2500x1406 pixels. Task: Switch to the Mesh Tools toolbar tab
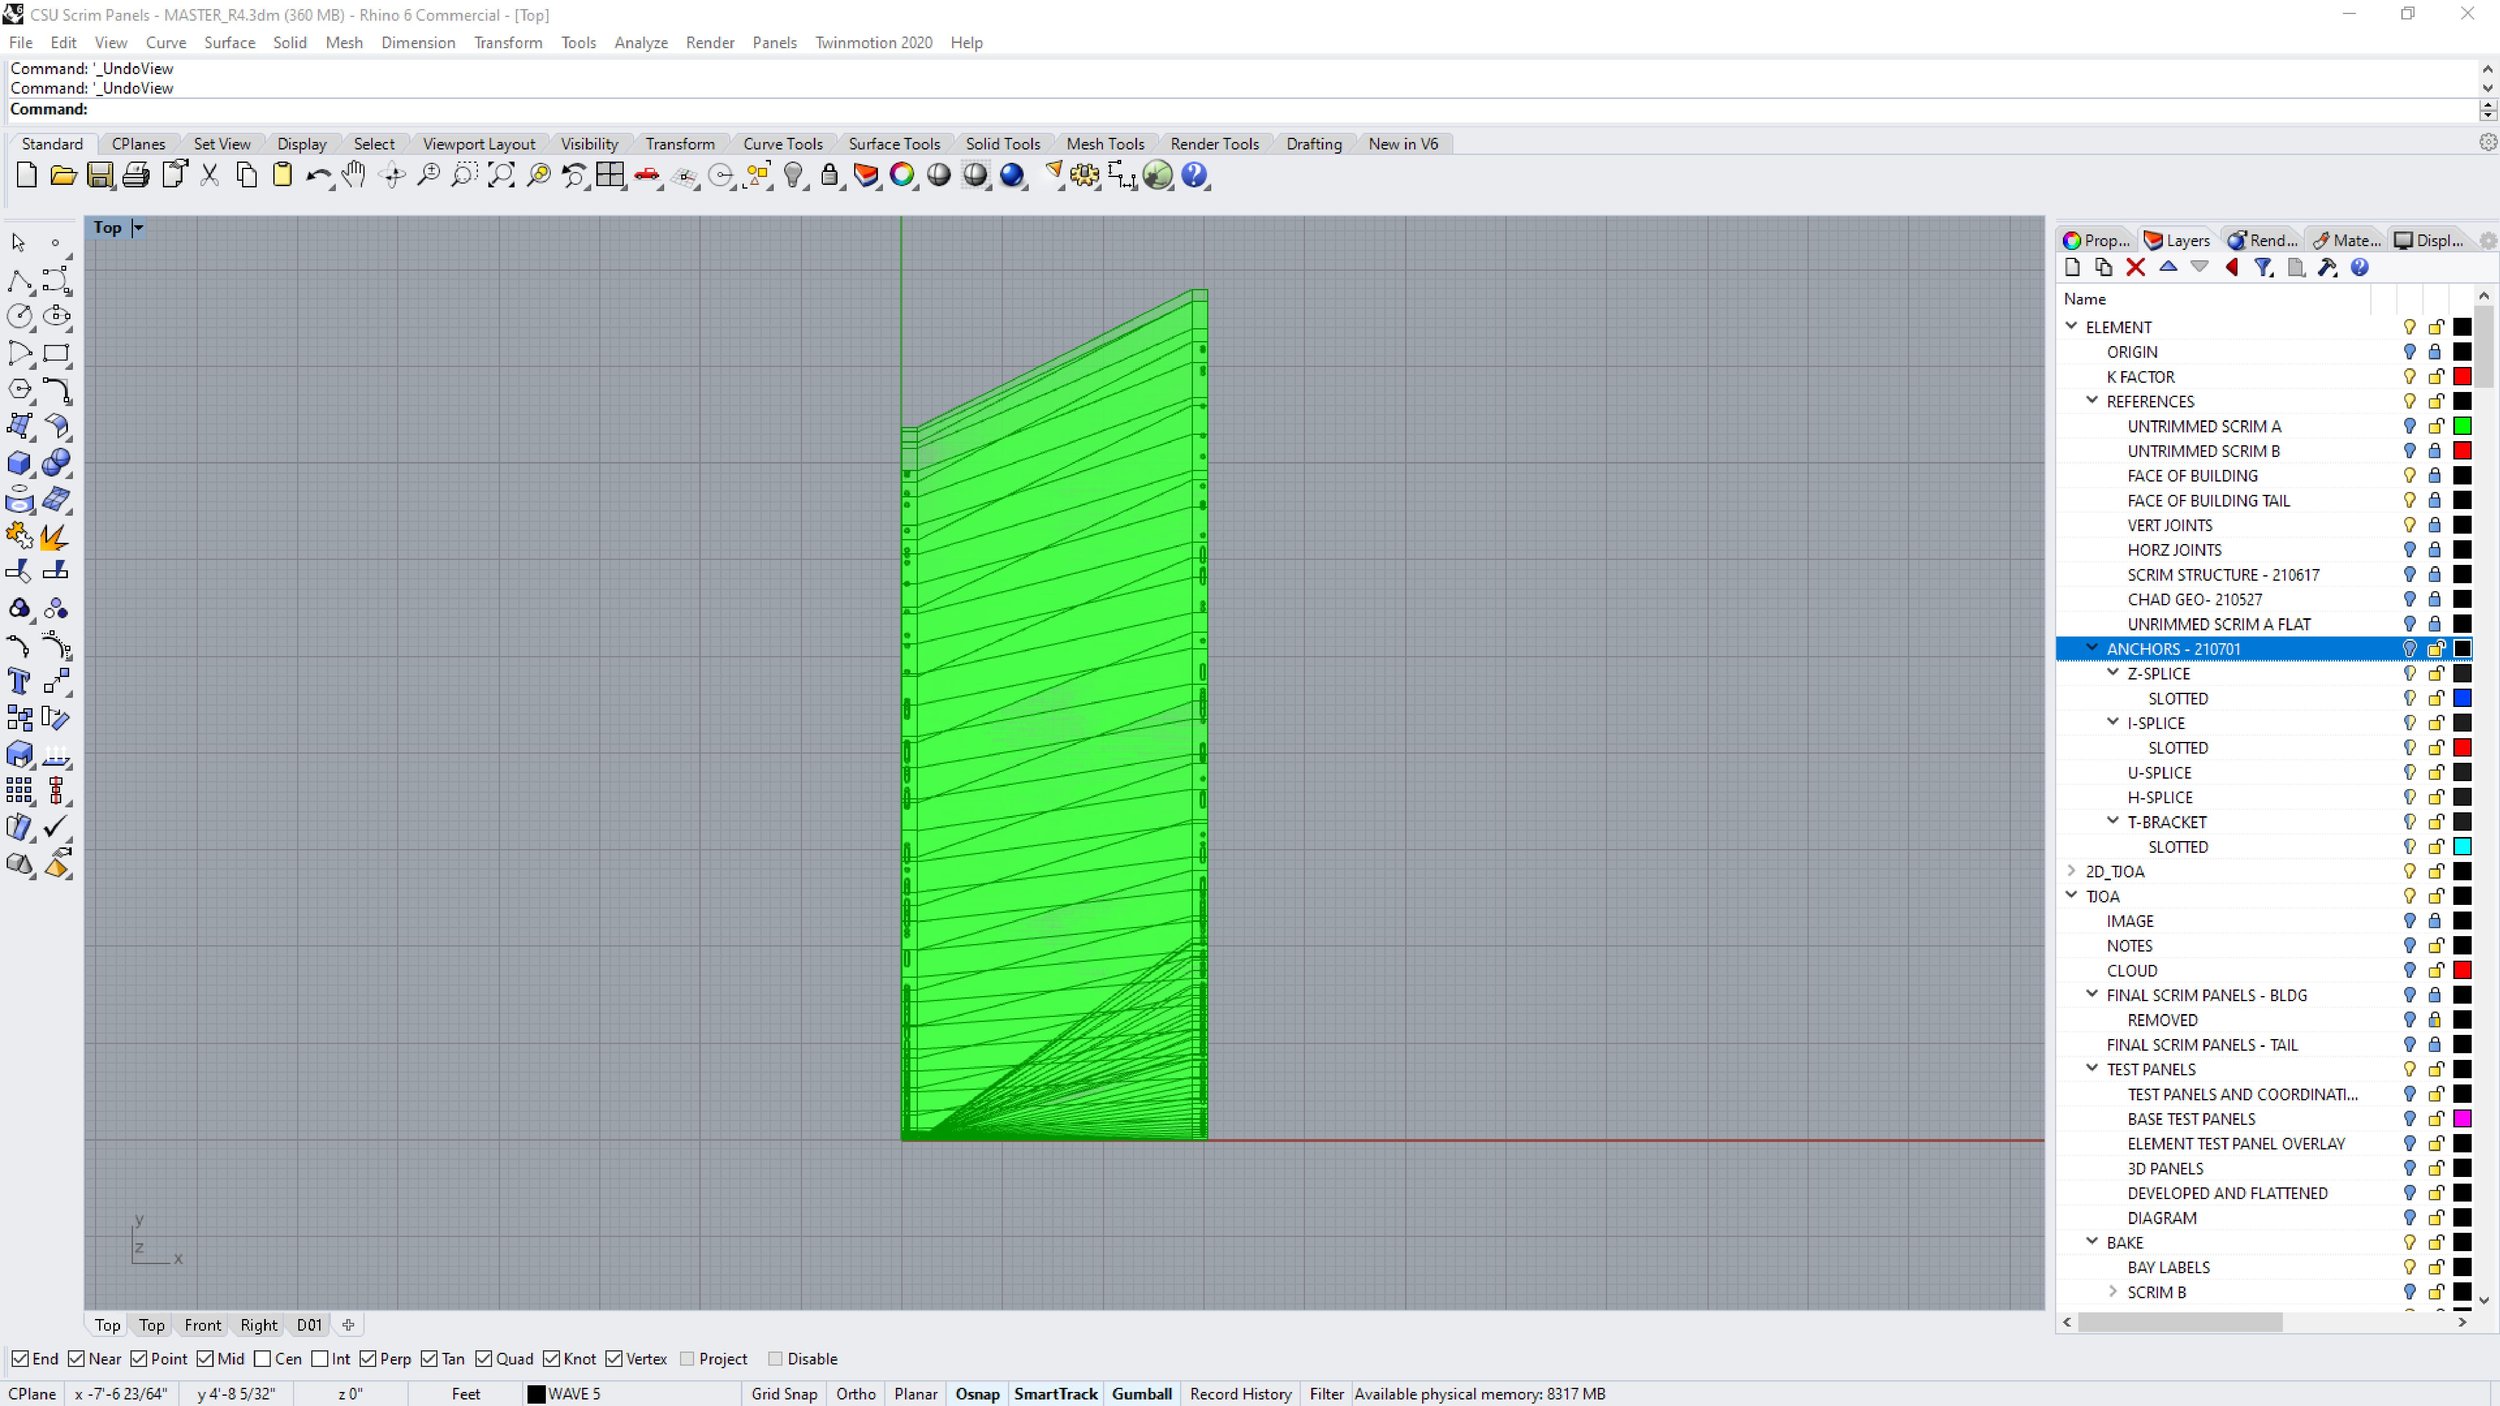pos(1105,144)
